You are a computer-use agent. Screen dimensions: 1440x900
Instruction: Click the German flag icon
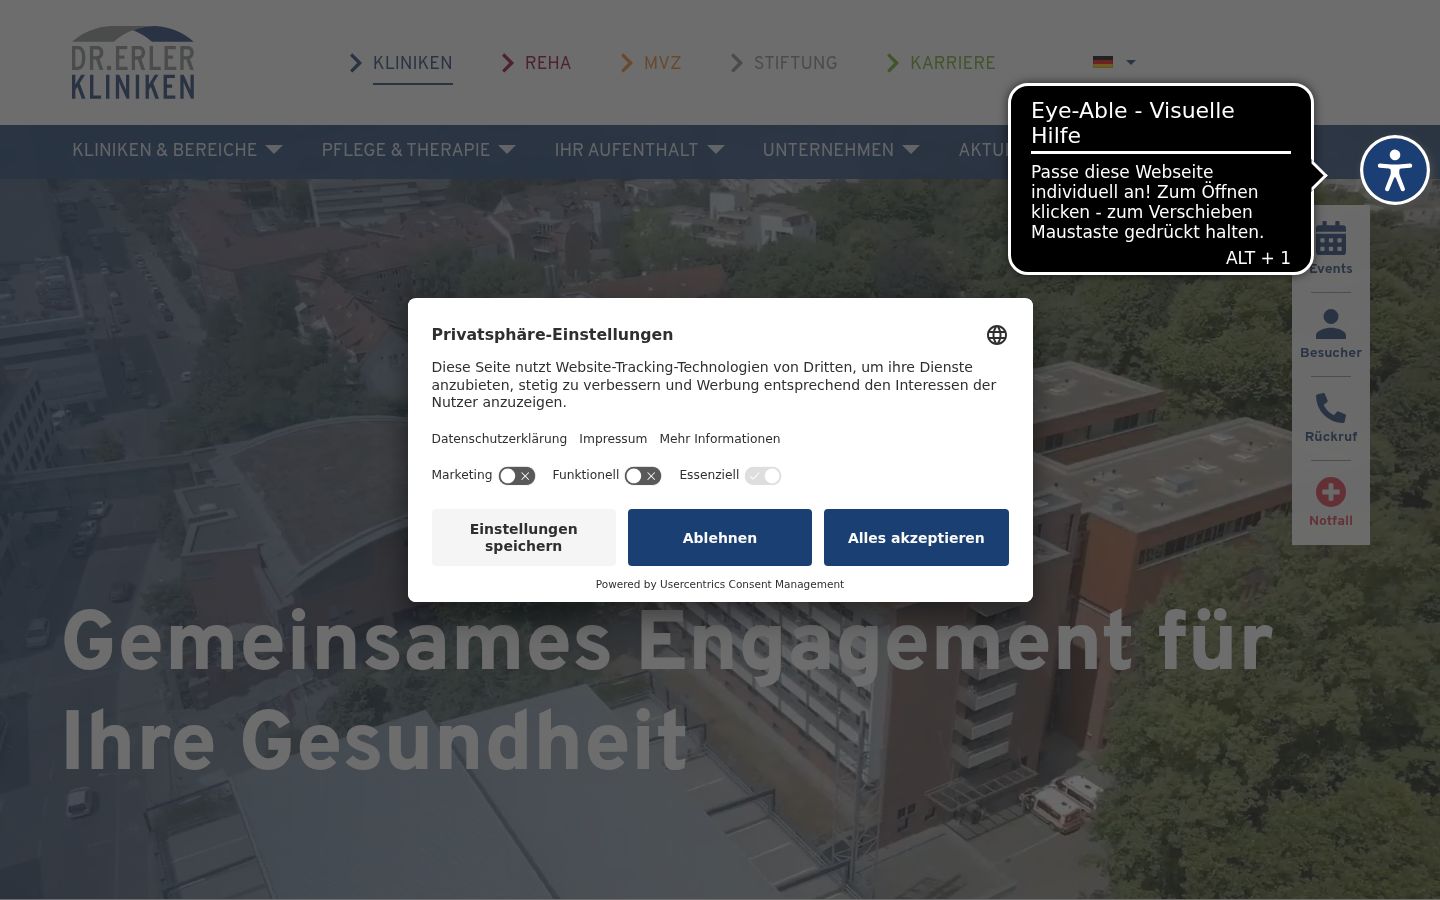1103,62
